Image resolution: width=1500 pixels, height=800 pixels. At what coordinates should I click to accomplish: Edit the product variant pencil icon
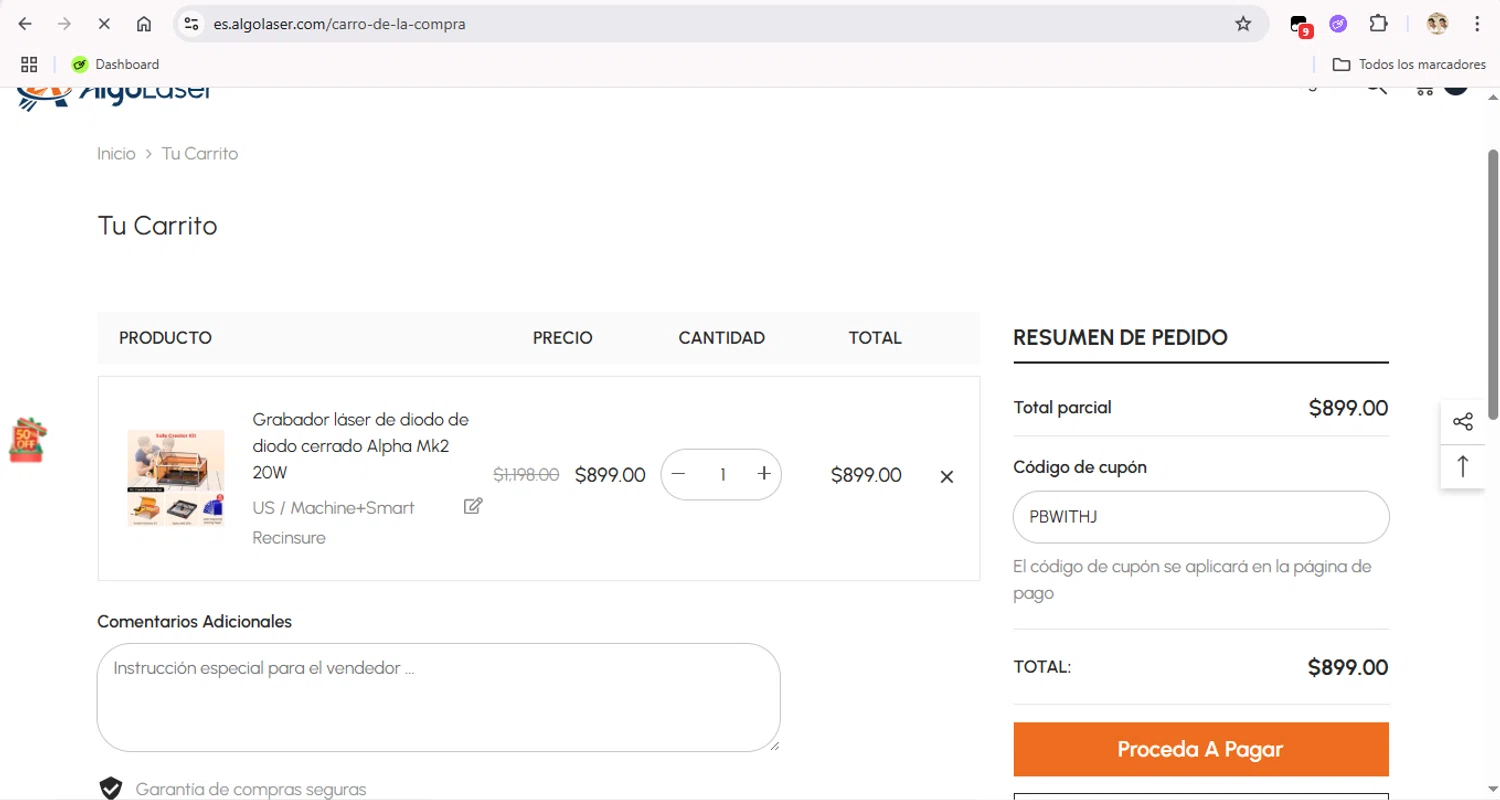[x=473, y=506]
